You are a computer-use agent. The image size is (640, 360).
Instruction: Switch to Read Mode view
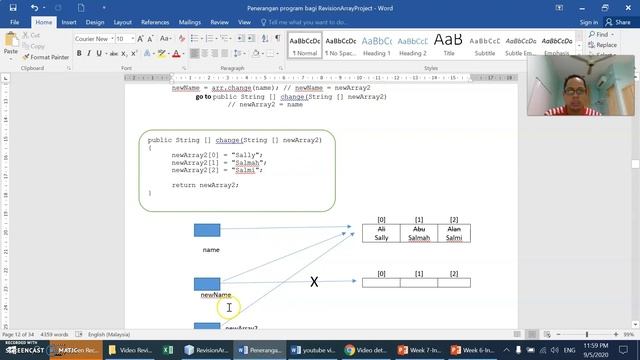(517, 334)
